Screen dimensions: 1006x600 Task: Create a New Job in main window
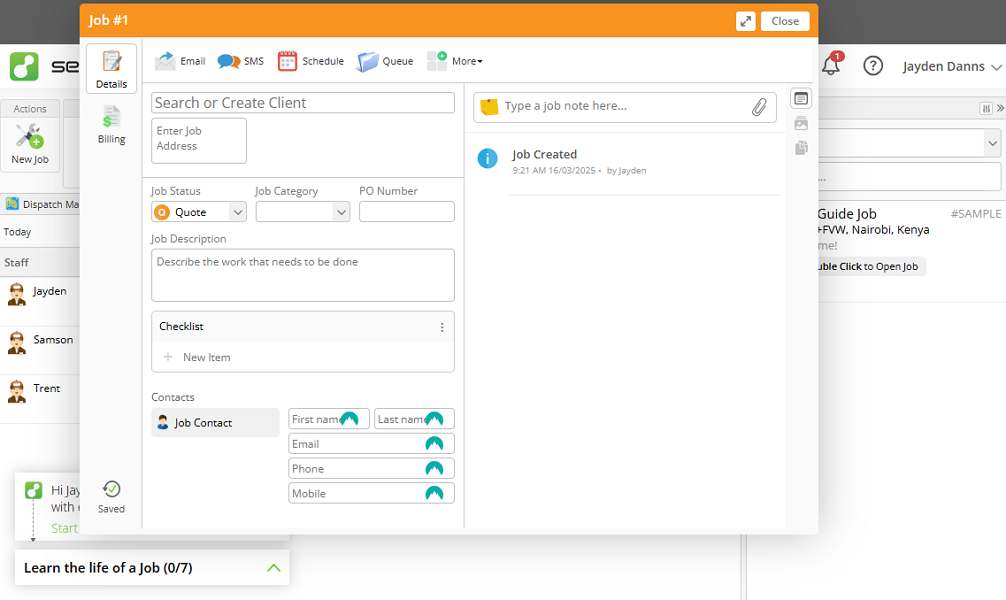coord(30,144)
